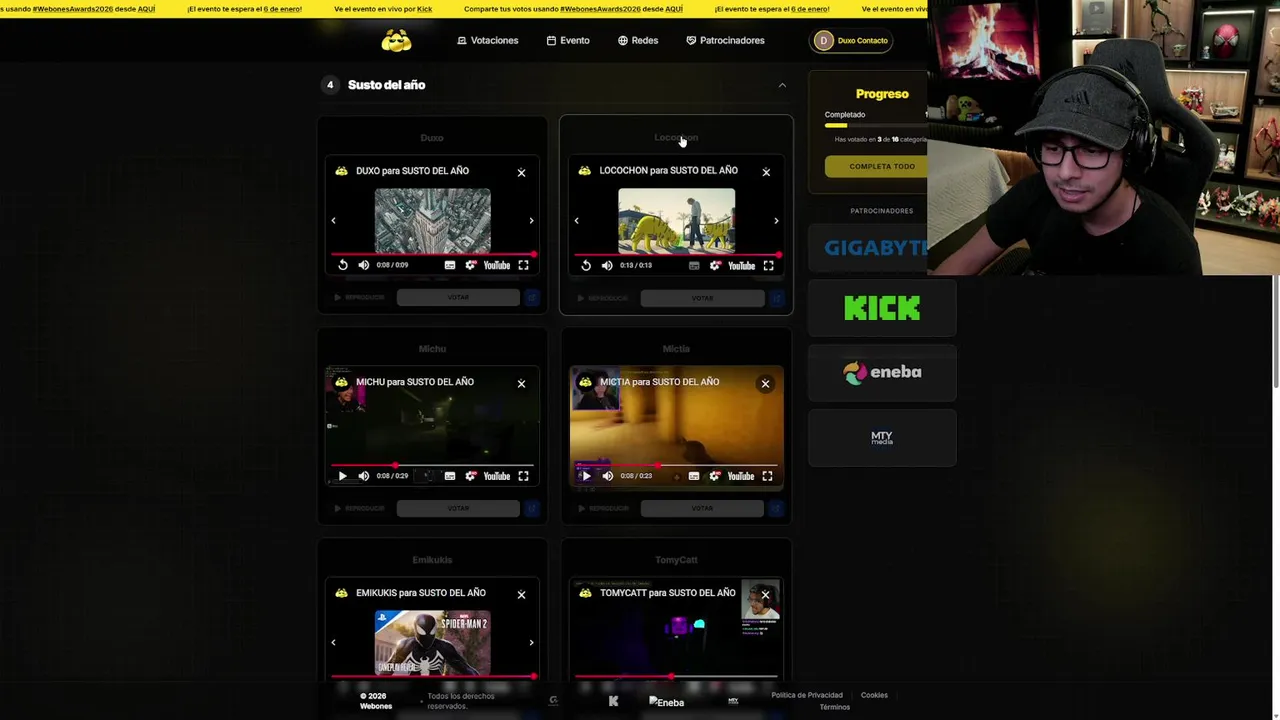This screenshot has width=1280, height=720.
Task: Click the COMPLETA TODO button
Action: coord(877,166)
